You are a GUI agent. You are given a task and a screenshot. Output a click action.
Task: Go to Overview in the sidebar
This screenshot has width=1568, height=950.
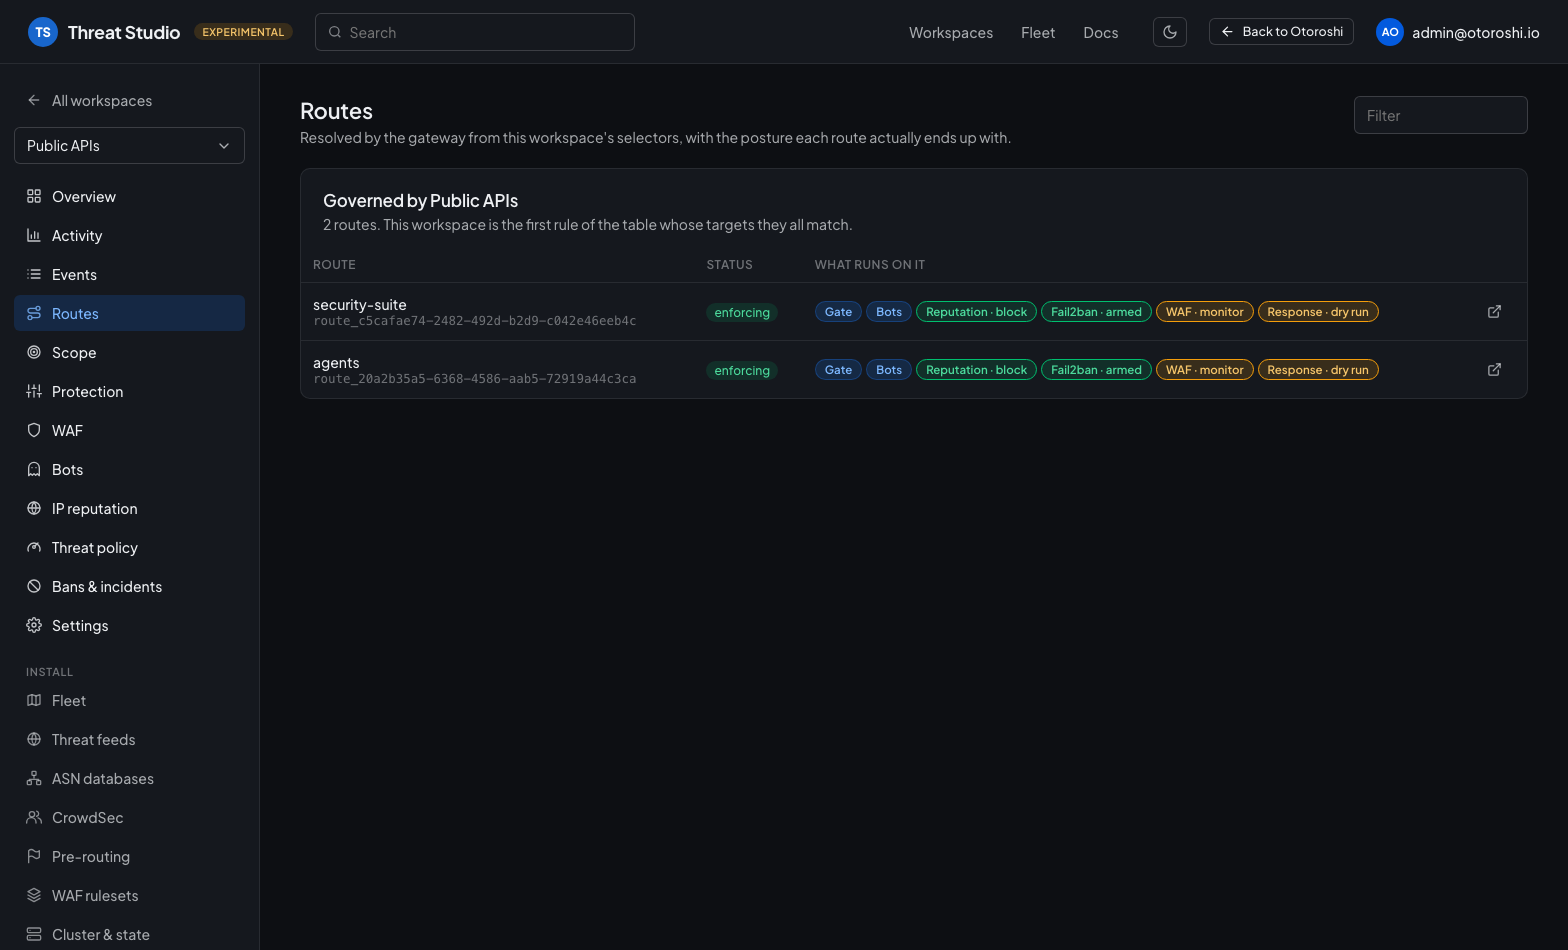tap(129, 197)
